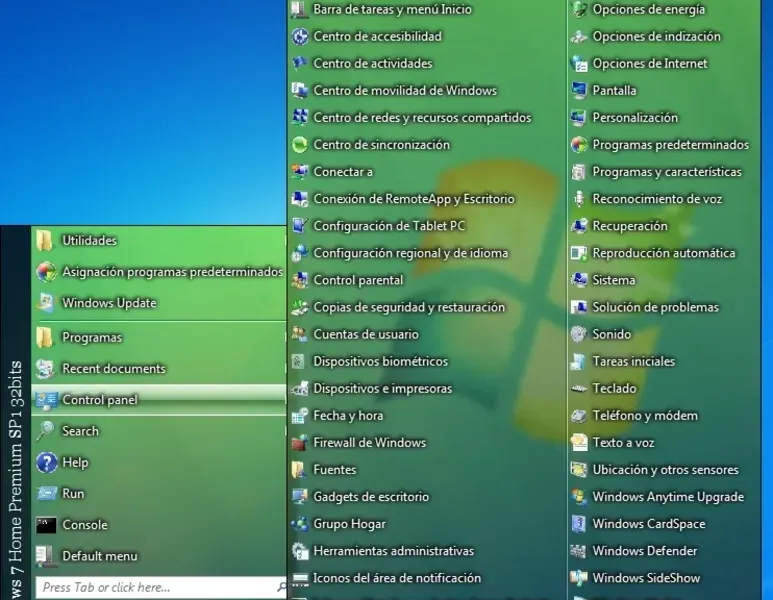Click the Control panel icon
This screenshot has width=773, height=600.
[47, 400]
